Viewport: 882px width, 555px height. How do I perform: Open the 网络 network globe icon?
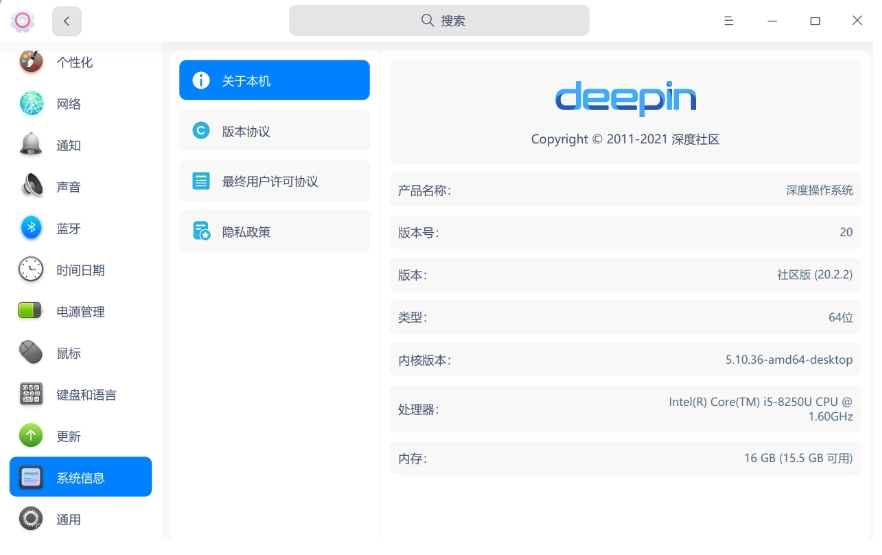[31, 103]
